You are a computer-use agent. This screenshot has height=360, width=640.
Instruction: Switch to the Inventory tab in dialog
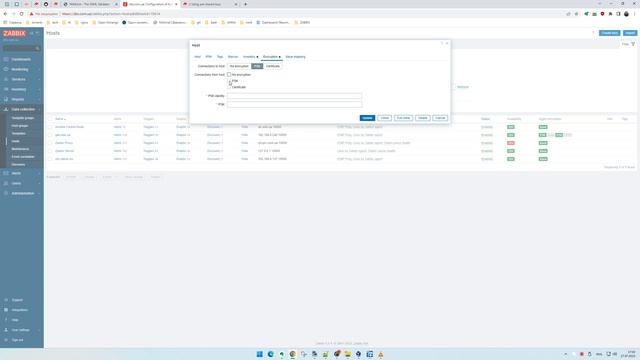coord(250,57)
